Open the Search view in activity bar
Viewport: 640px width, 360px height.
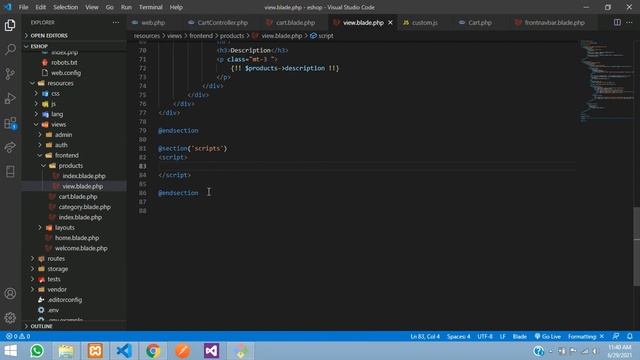(10, 49)
